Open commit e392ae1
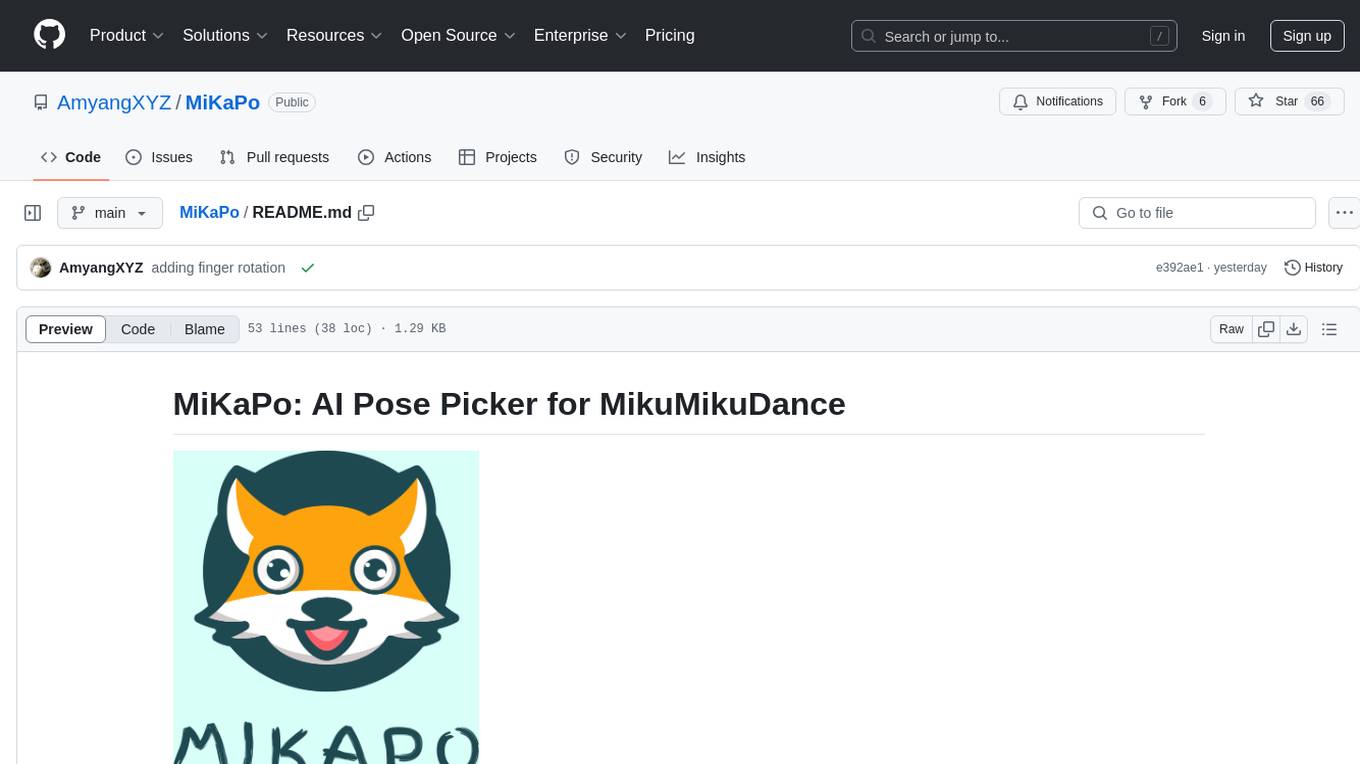 tap(1180, 268)
